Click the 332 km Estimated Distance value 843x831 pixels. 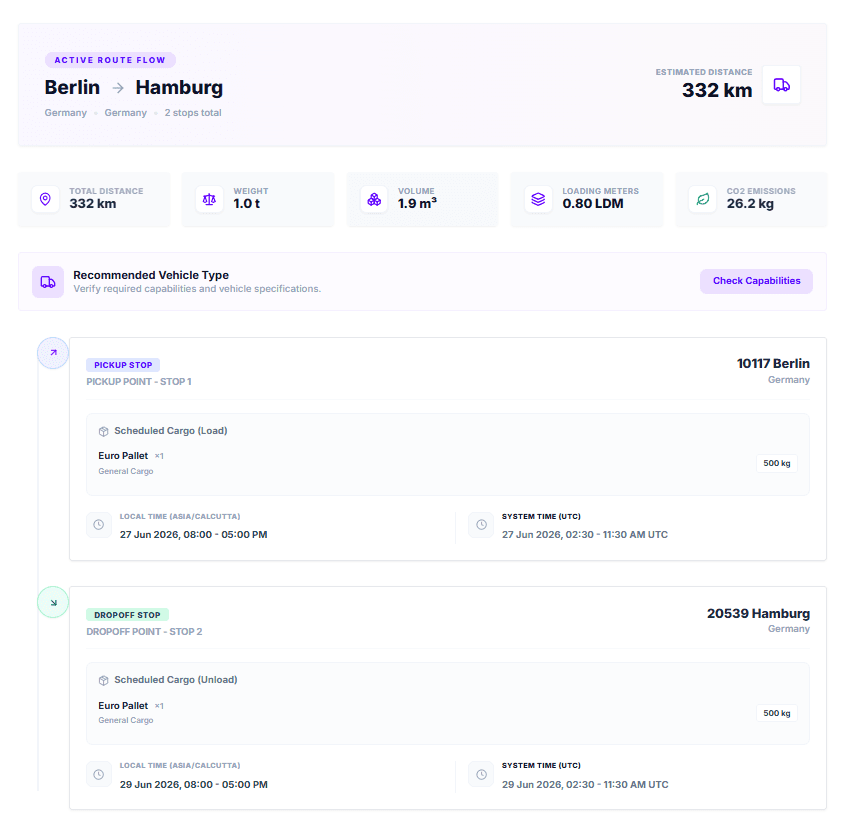click(x=717, y=90)
